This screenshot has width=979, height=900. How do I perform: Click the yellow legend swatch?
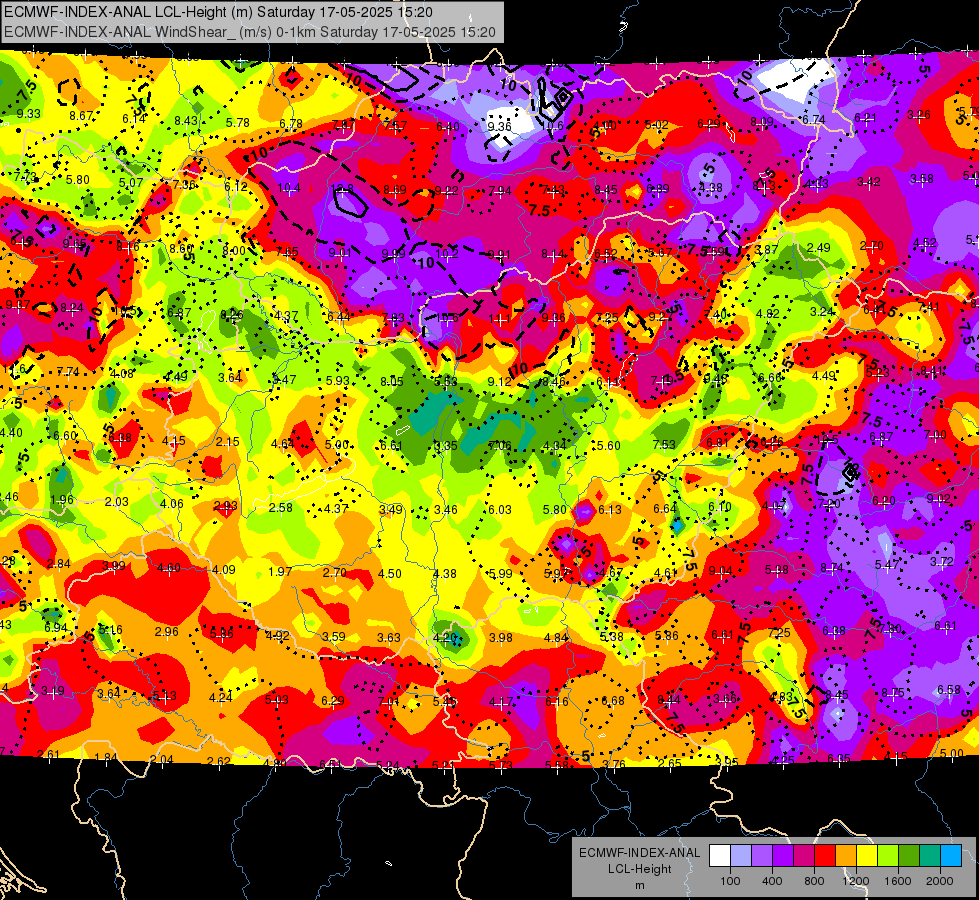point(867,856)
